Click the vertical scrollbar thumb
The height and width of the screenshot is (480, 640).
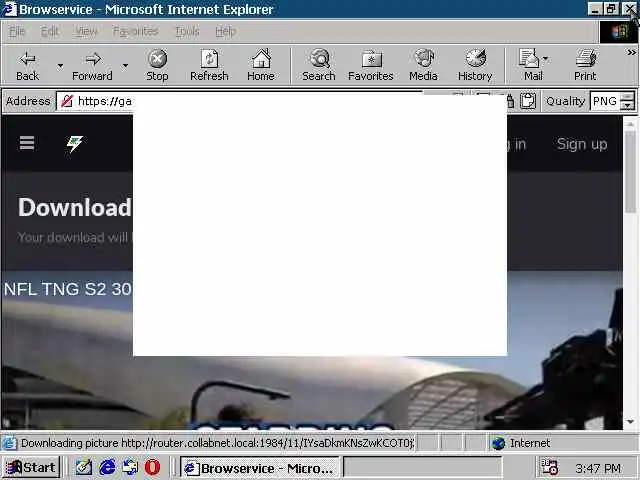pyautogui.click(x=631, y=171)
